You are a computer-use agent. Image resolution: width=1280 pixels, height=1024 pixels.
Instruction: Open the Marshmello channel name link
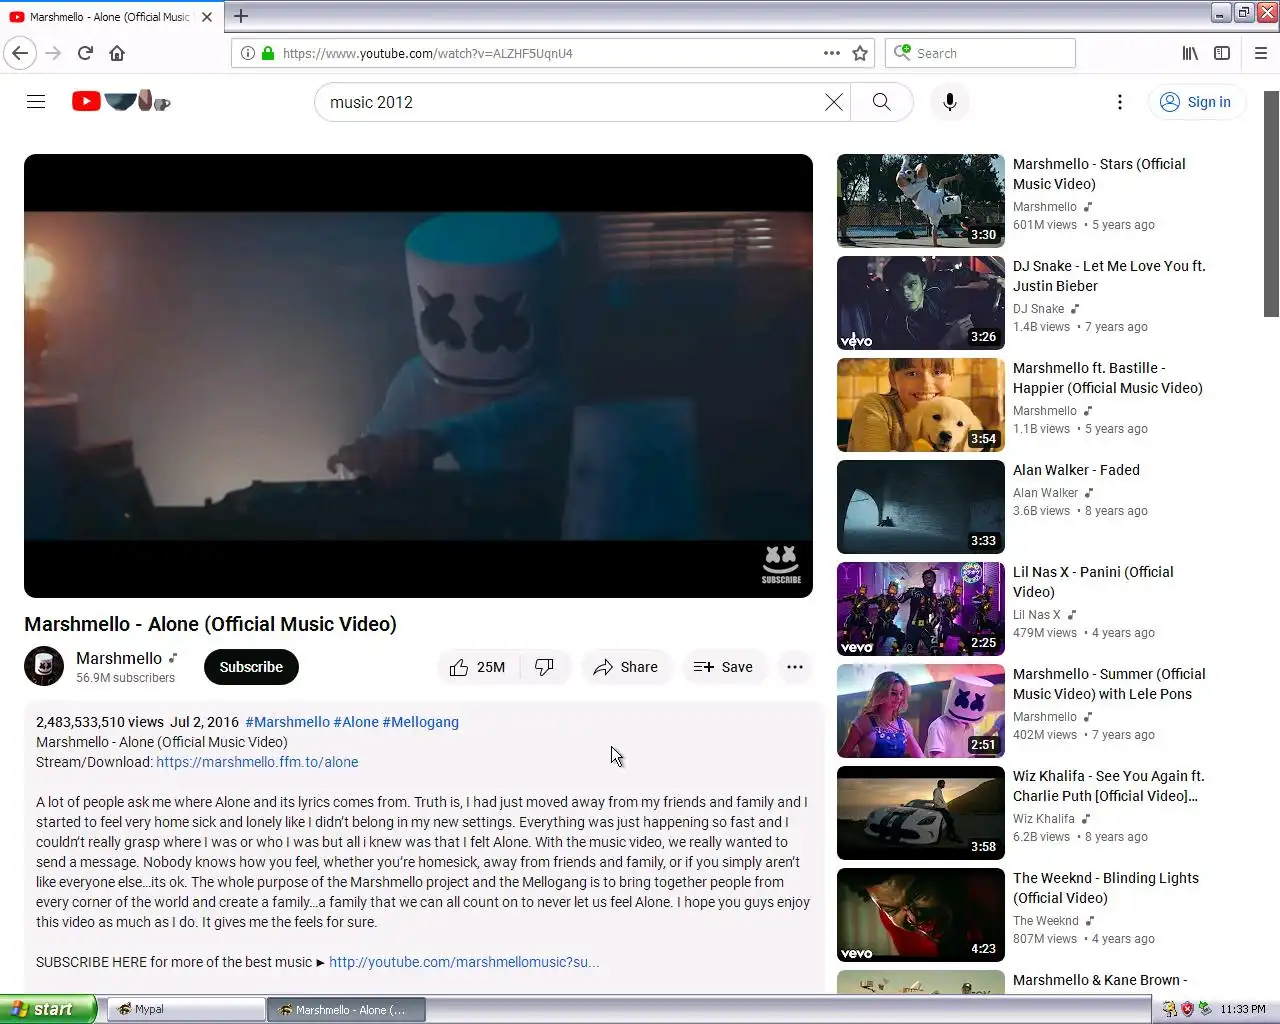[119, 658]
